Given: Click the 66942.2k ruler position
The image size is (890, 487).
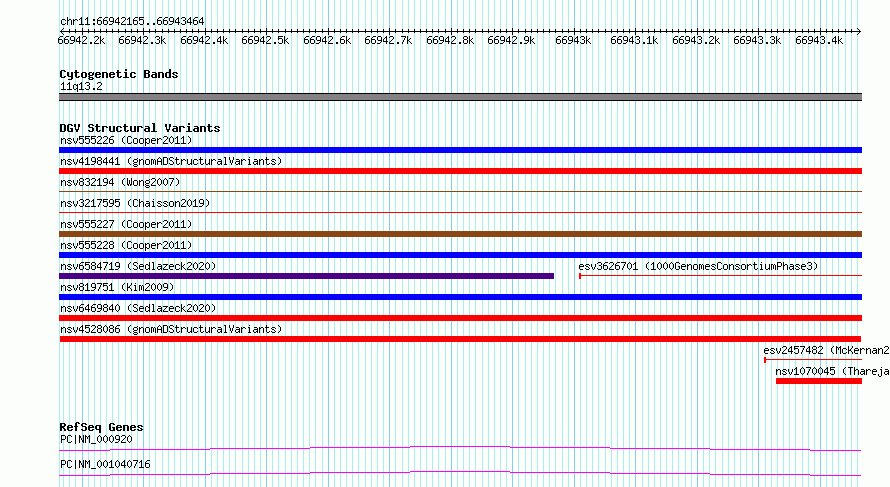Looking at the screenshot, I should [81, 40].
